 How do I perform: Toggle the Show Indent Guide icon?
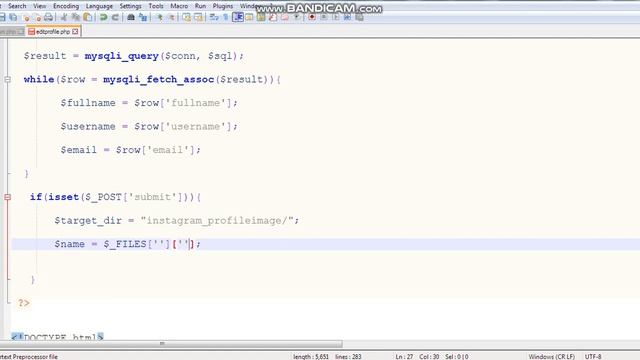pyautogui.click(x=238, y=17)
